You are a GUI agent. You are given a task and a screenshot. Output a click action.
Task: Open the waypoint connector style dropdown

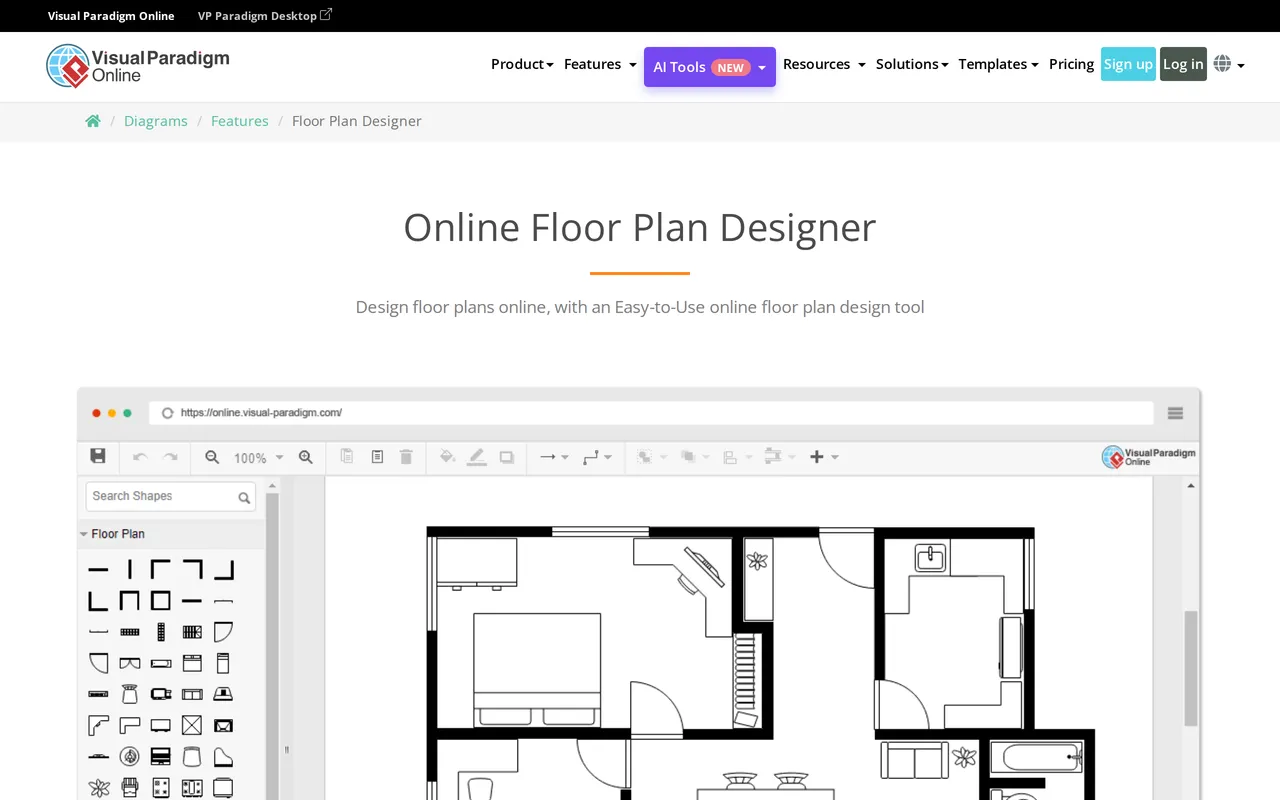click(597, 457)
